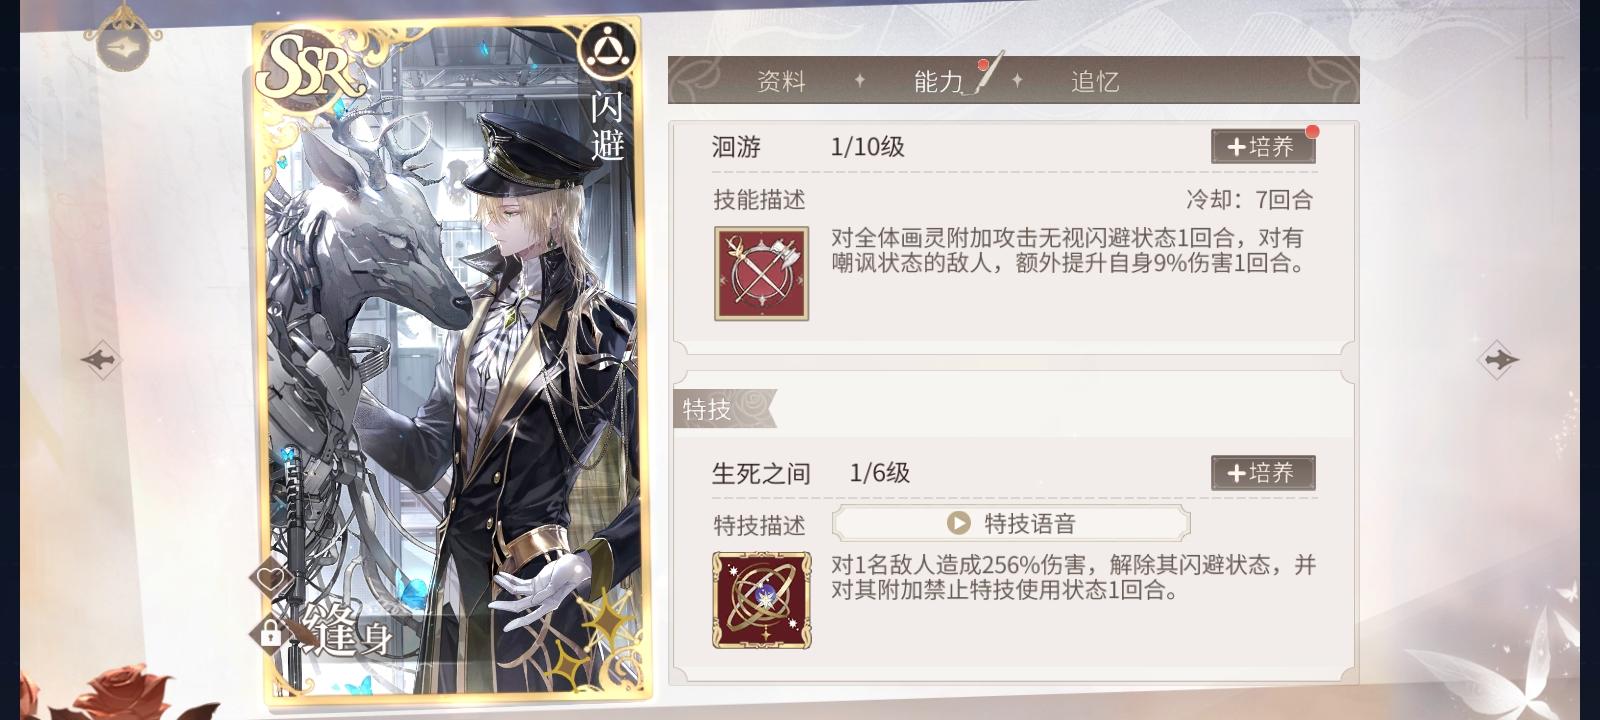The image size is (1600, 720).
Task: Toggle the card lock icon
Action: (270, 632)
